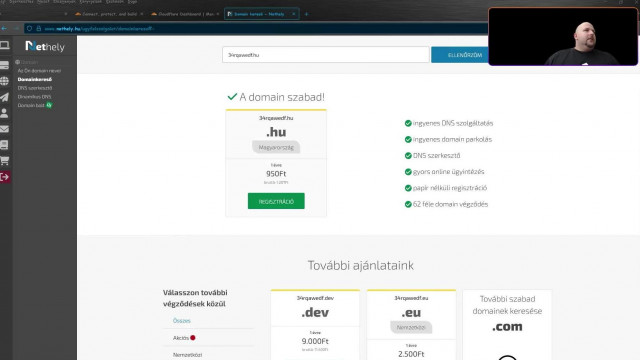Click ingyenes DNS szolgáltatás feature text
This screenshot has height=360, width=640.
click(453, 123)
